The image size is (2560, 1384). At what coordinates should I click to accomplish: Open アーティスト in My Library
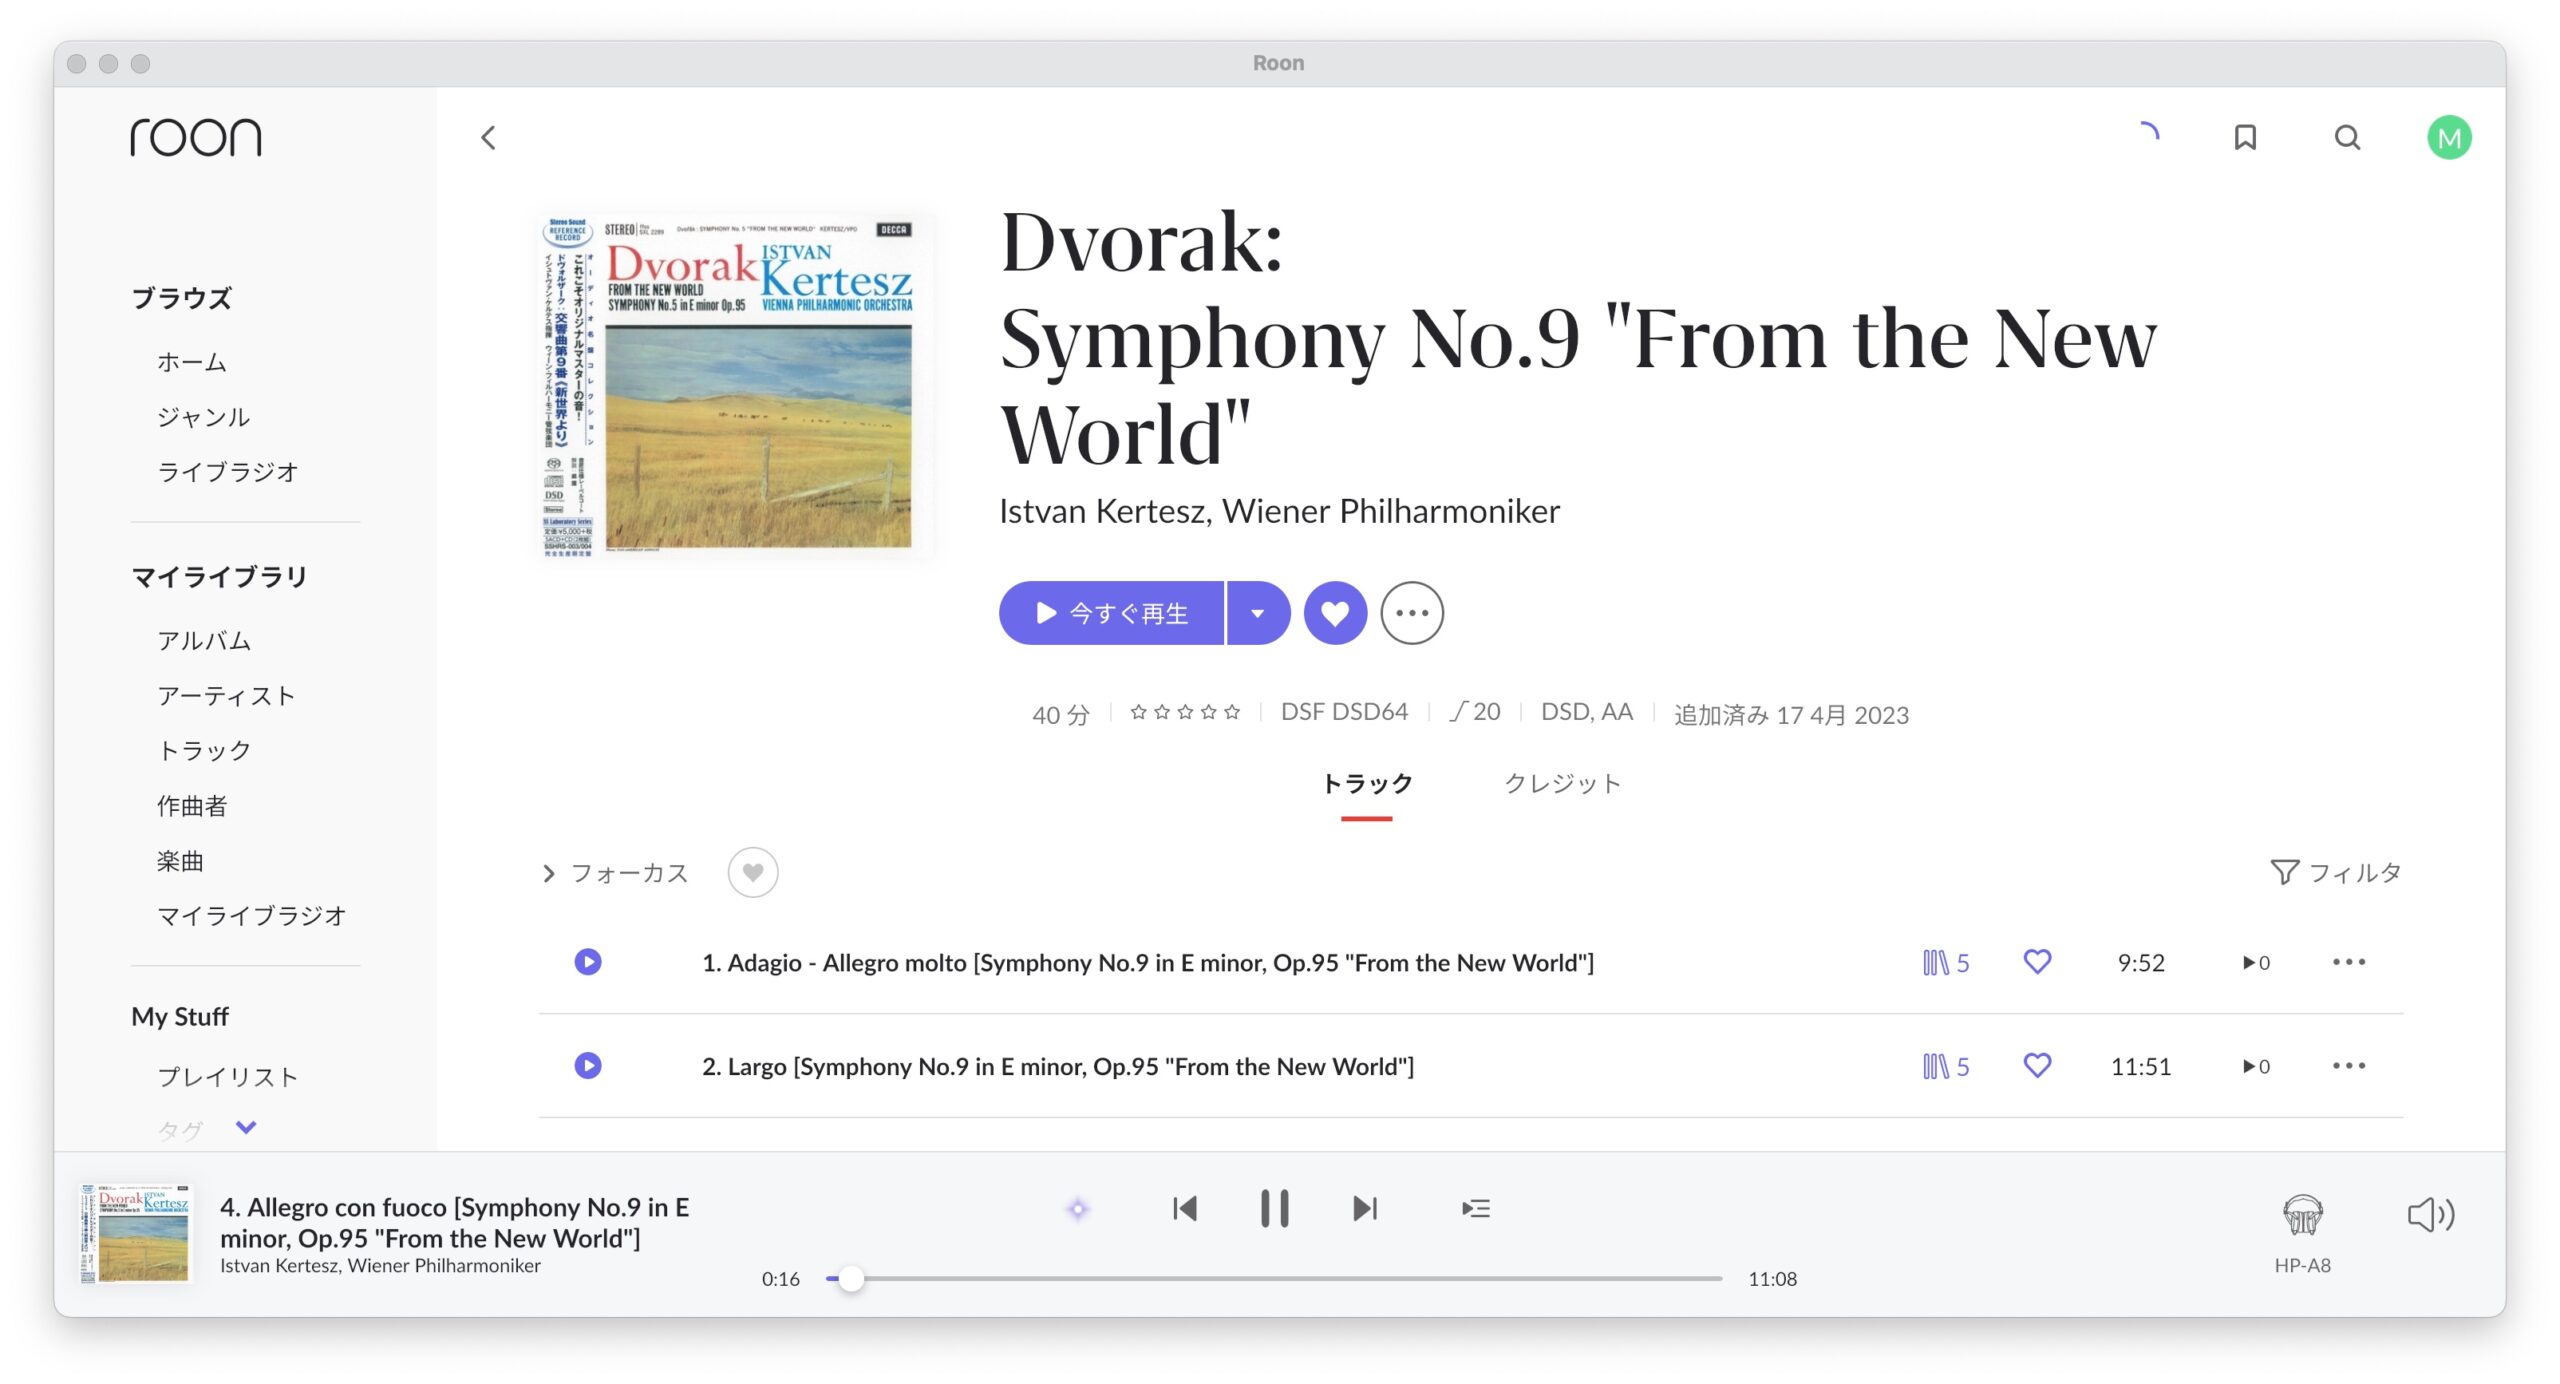(226, 696)
